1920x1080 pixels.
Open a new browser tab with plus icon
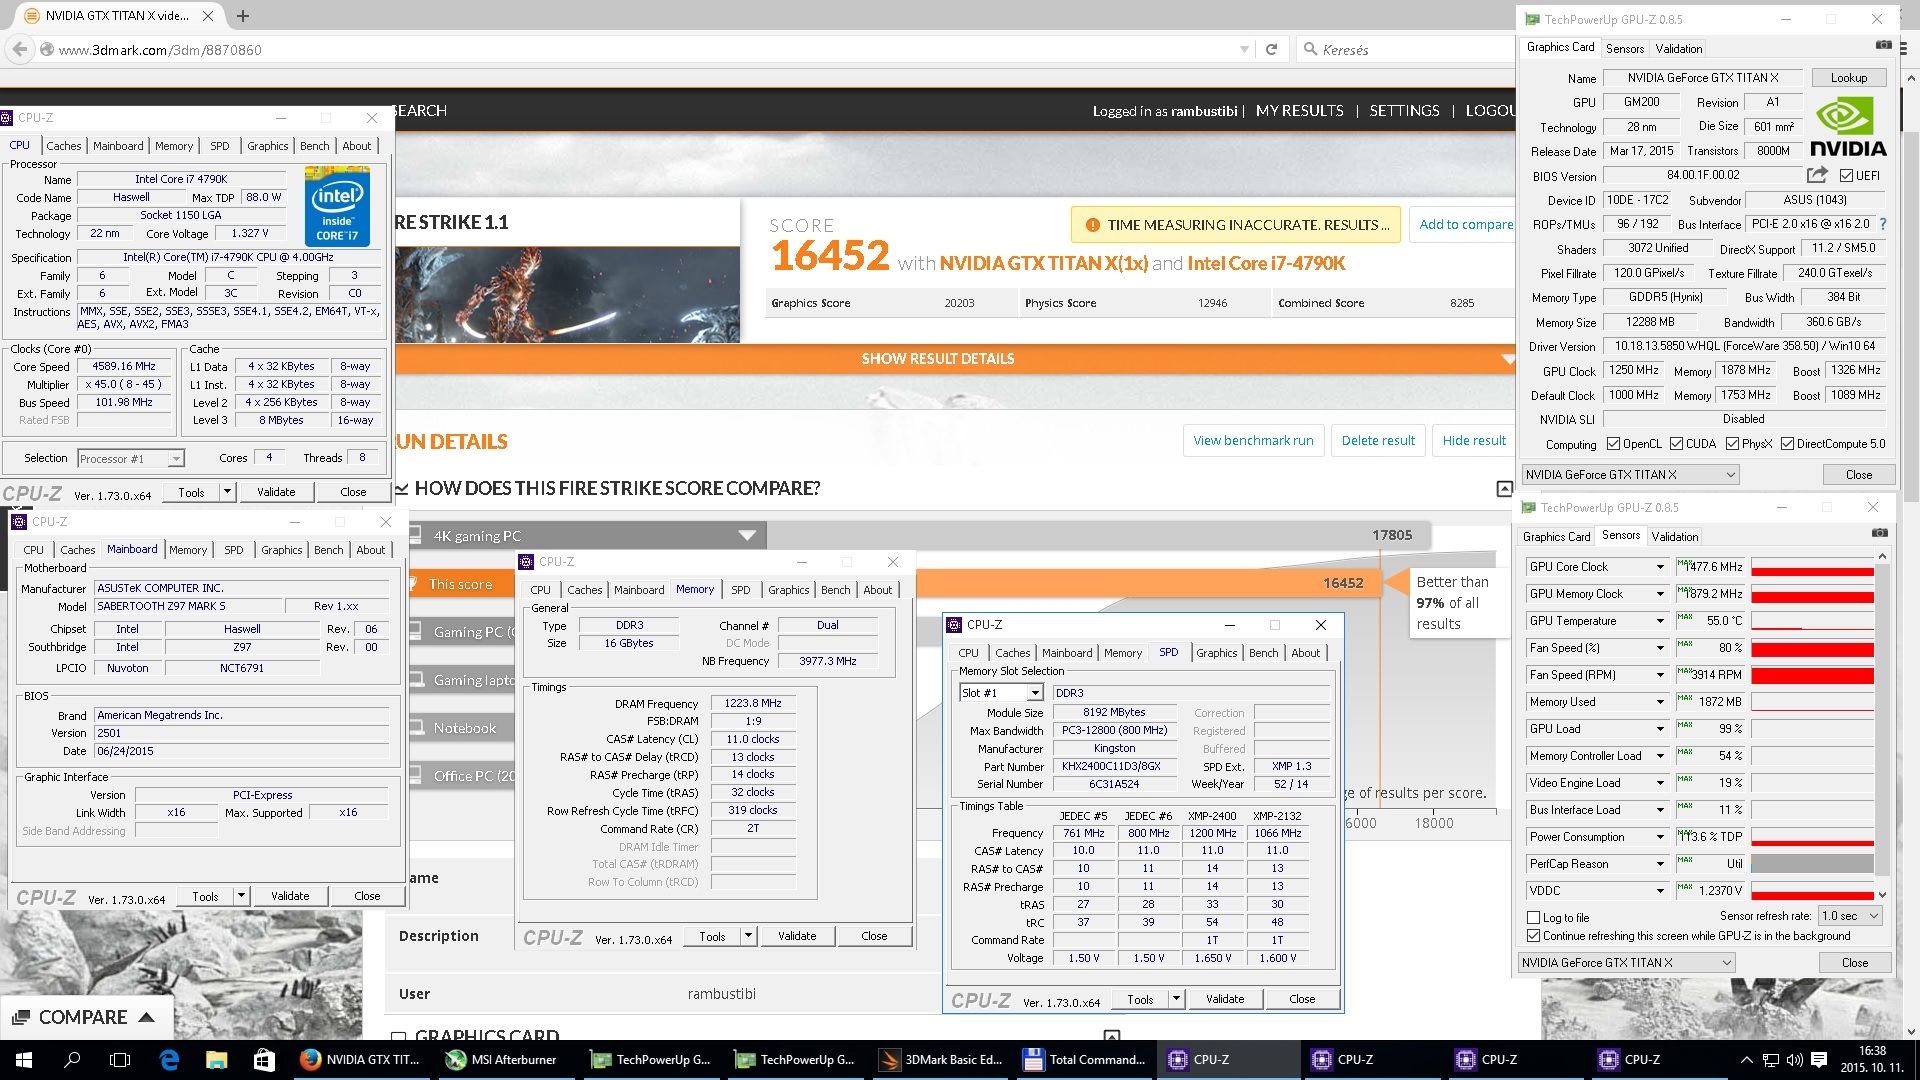(x=242, y=16)
